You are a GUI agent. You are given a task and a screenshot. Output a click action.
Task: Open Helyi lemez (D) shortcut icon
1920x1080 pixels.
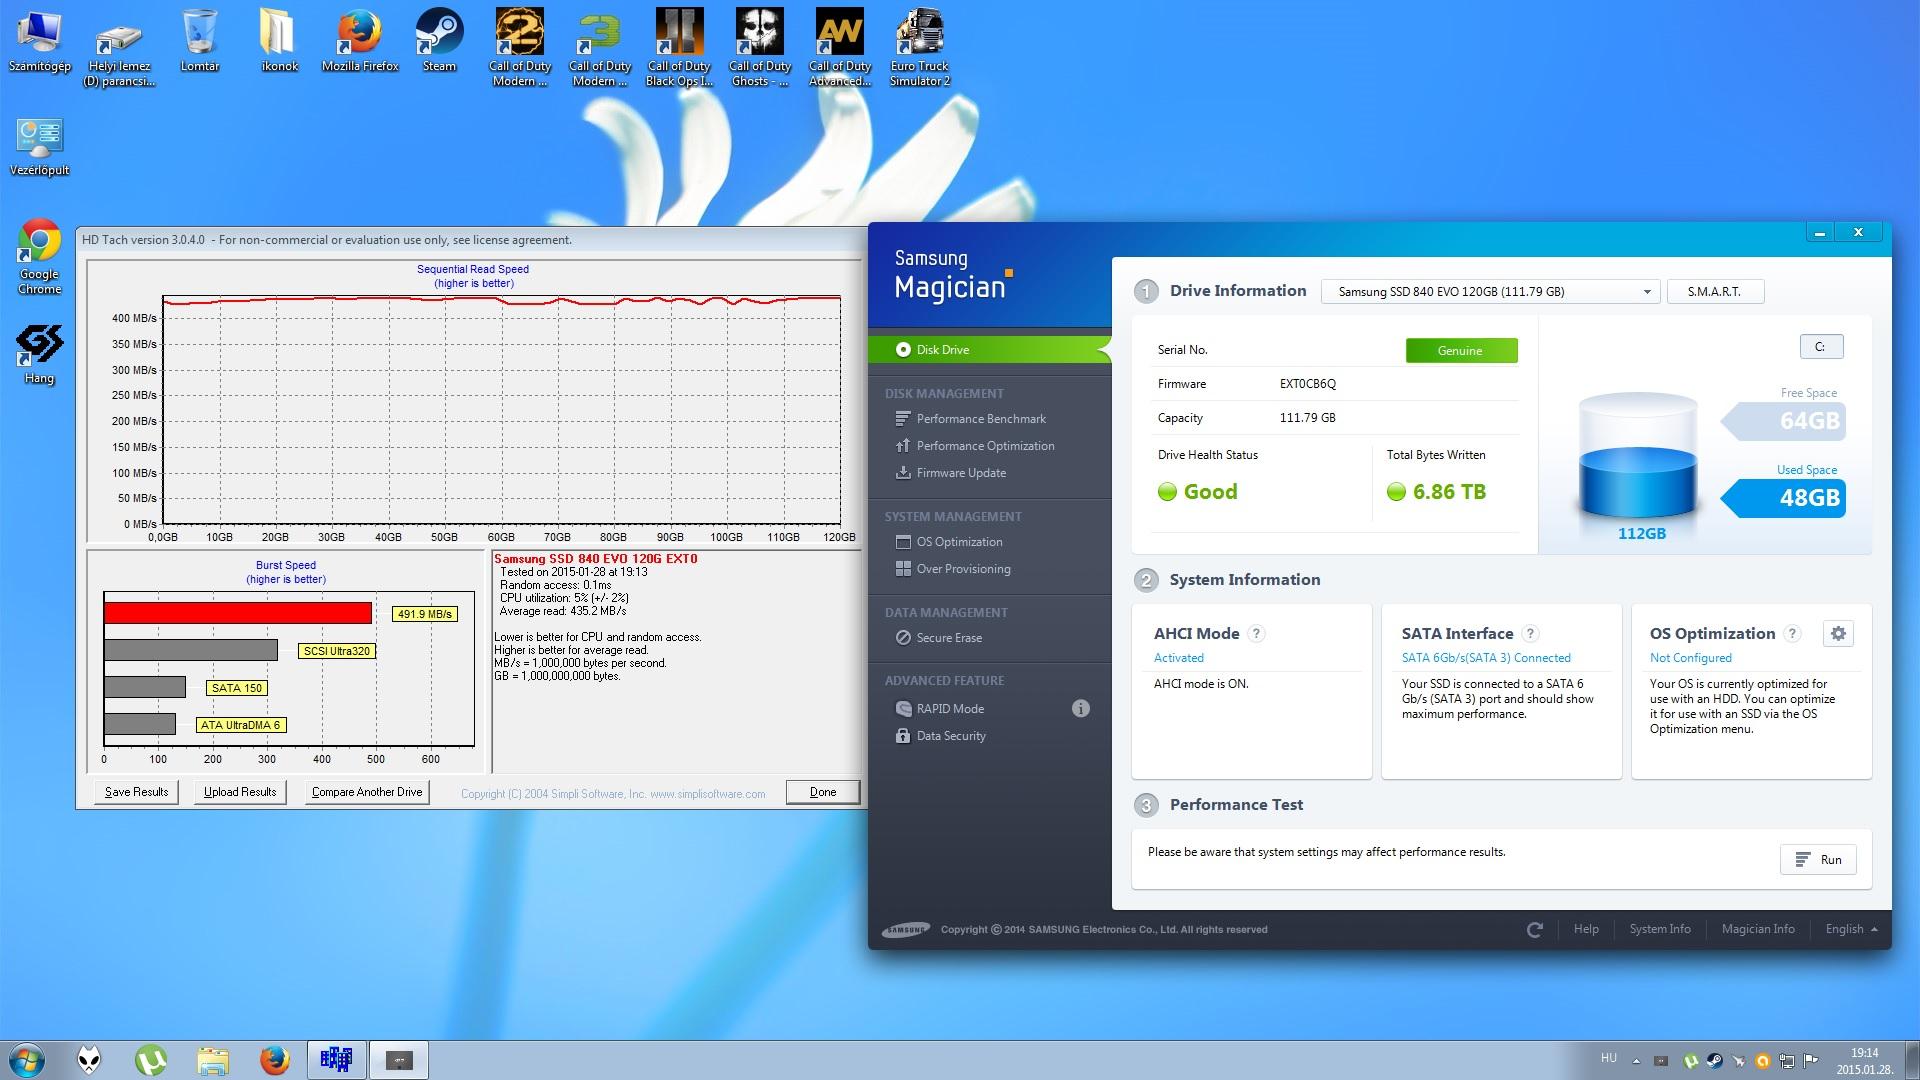tap(119, 47)
